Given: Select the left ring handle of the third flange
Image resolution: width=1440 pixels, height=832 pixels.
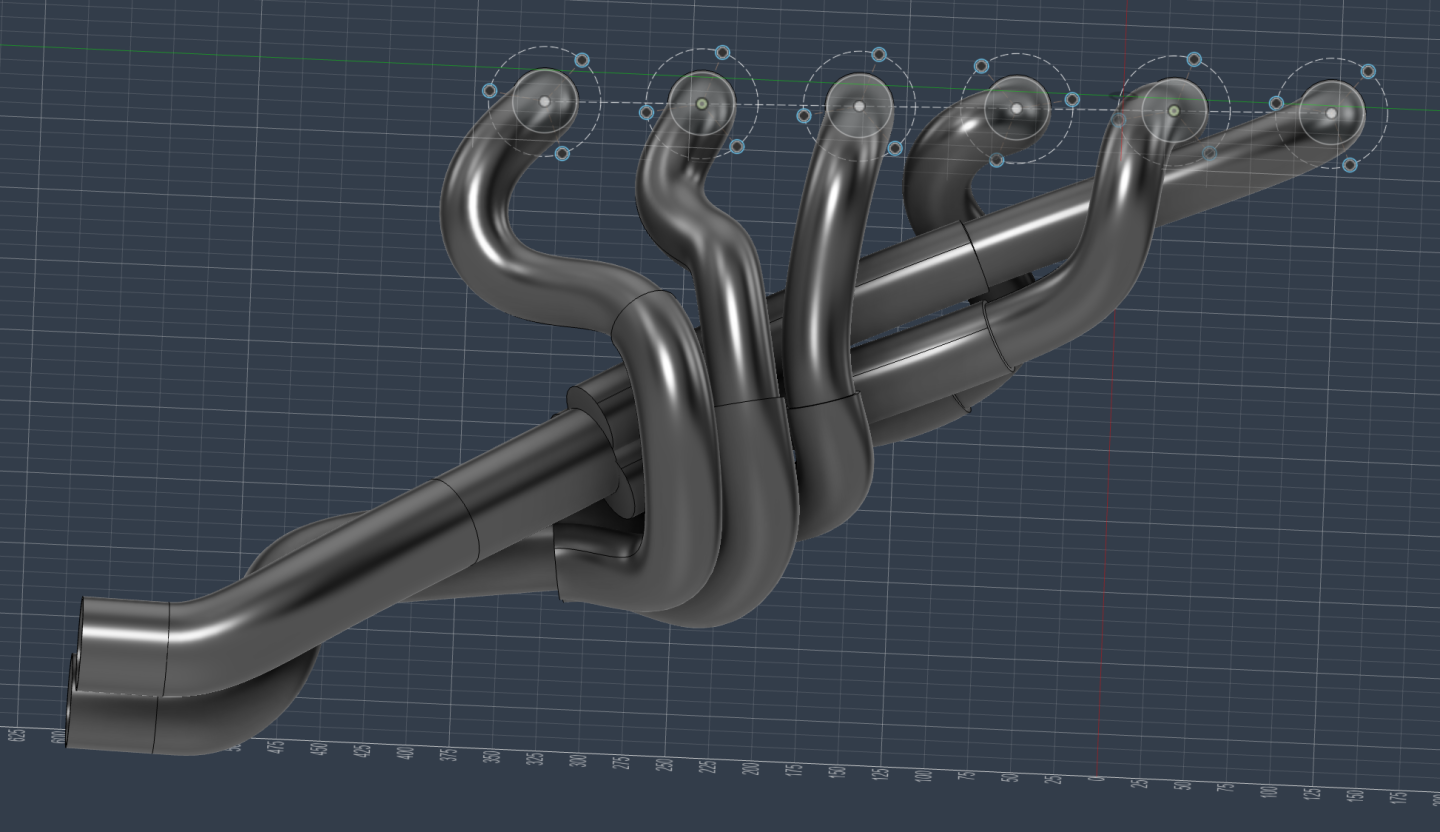Looking at the screenshot, I should coord(804,116).
